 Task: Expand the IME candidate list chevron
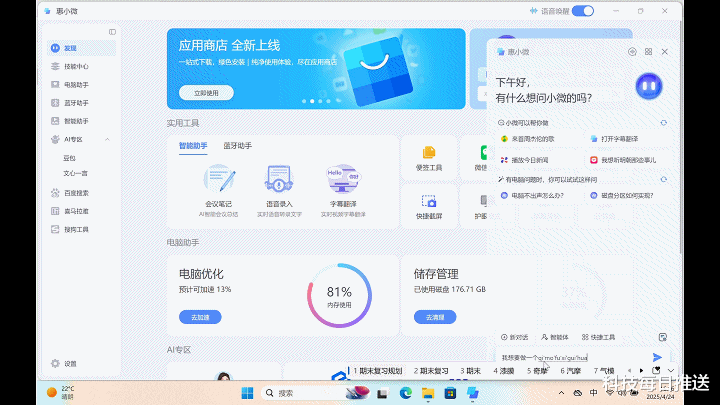[x=671, y=371]
